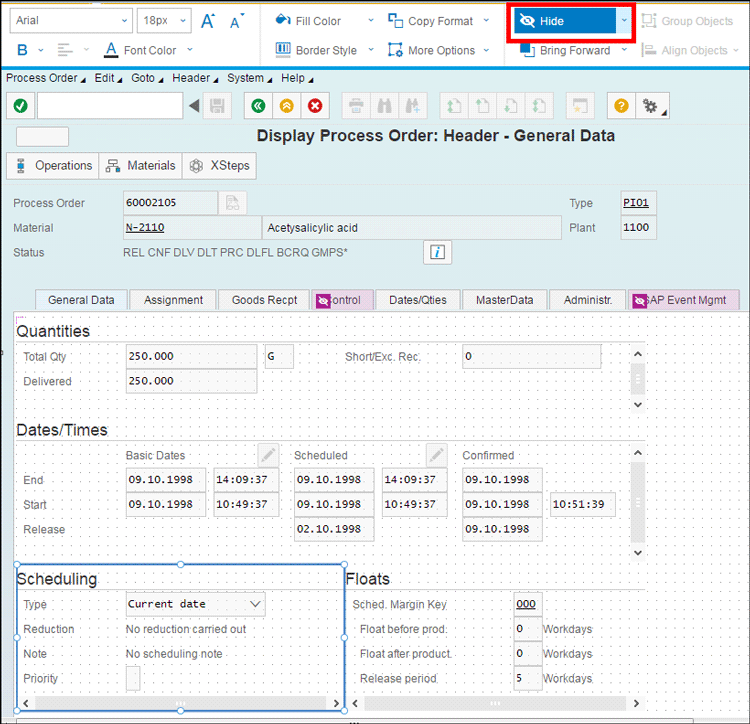Click edit pencil beside Basic Dates
Screen dimensions: 750x724
pos(267,455)
